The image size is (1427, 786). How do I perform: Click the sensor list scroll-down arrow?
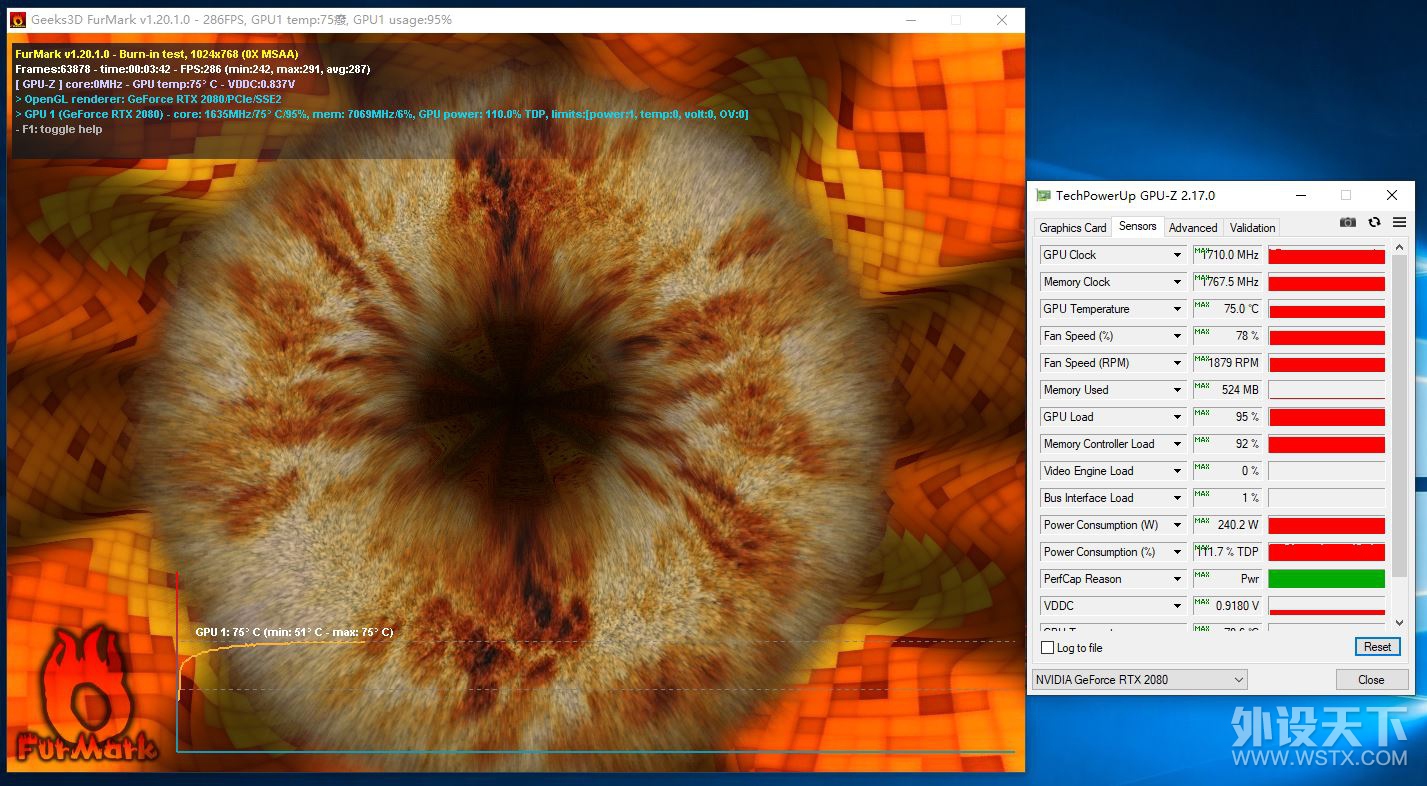1399,622
